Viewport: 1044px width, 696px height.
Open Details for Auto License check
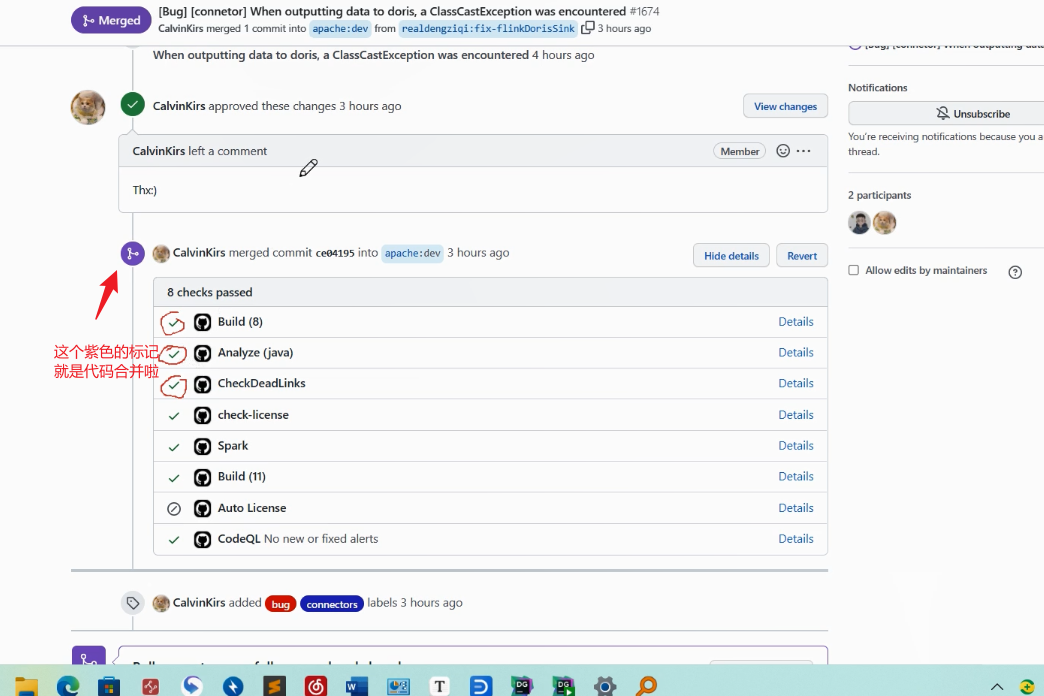click(796, 508)
